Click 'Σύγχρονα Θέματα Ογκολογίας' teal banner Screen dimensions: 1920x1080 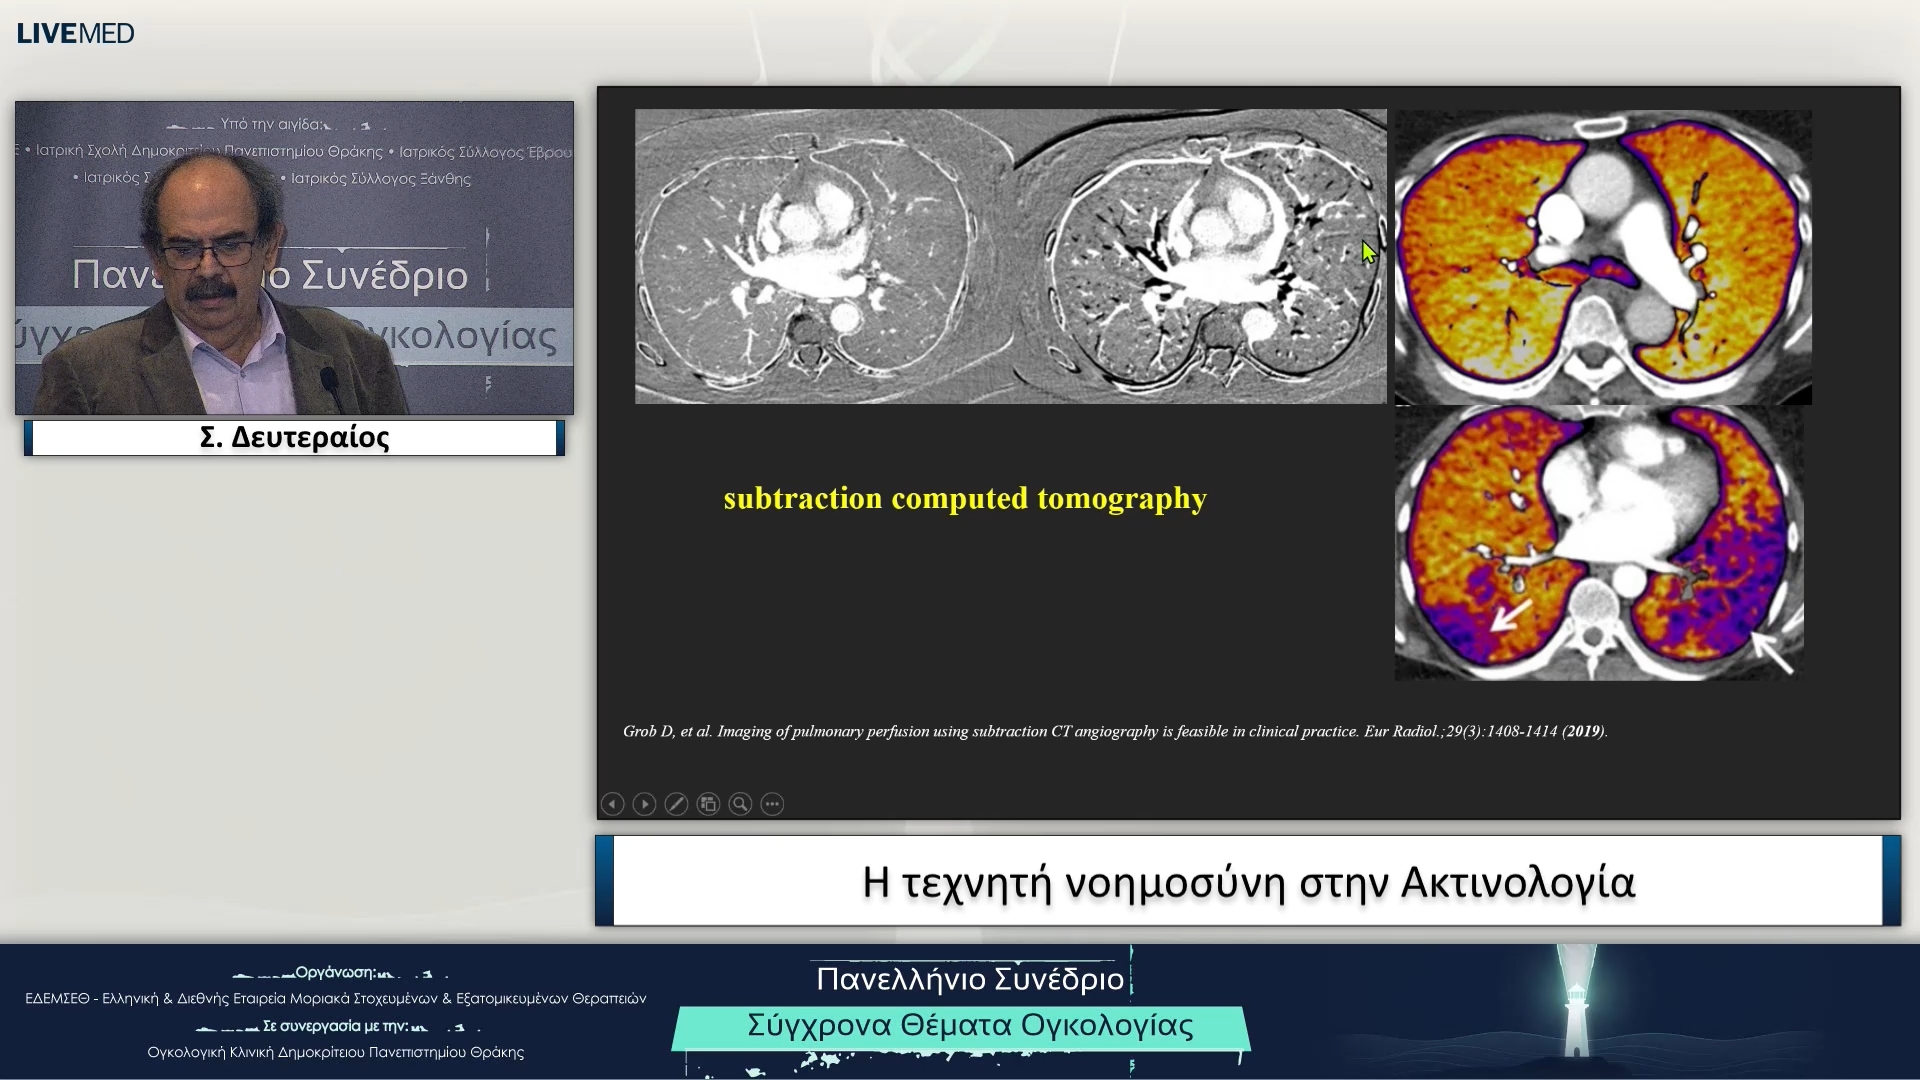click(x=969, y=1026)
